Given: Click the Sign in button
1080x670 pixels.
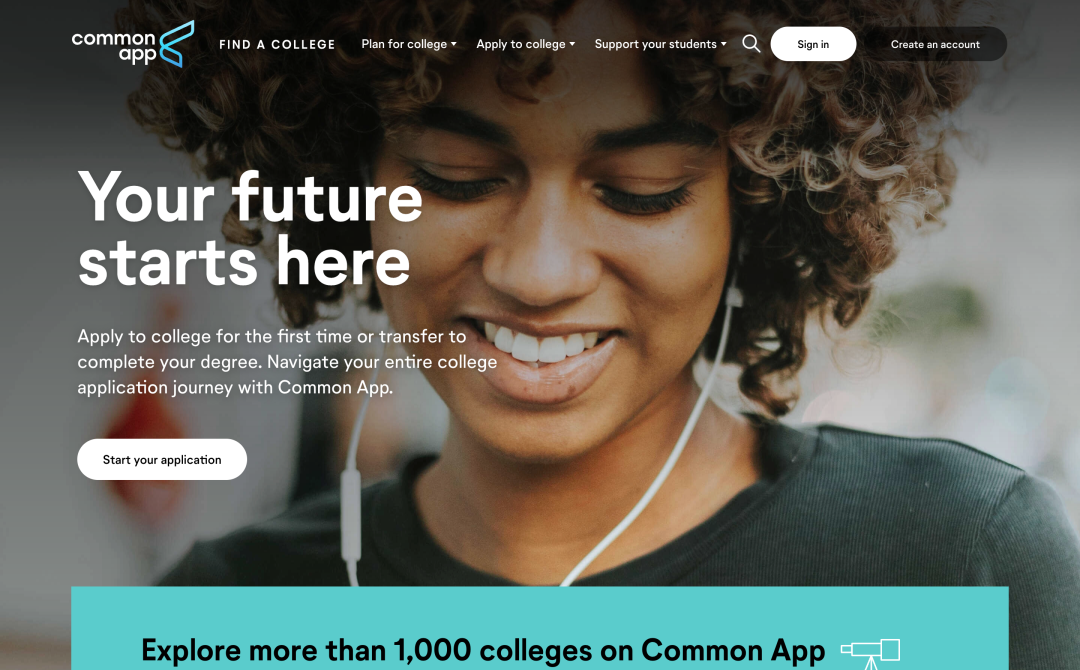Looking at the screenshot, I should (x=813, y=44).
